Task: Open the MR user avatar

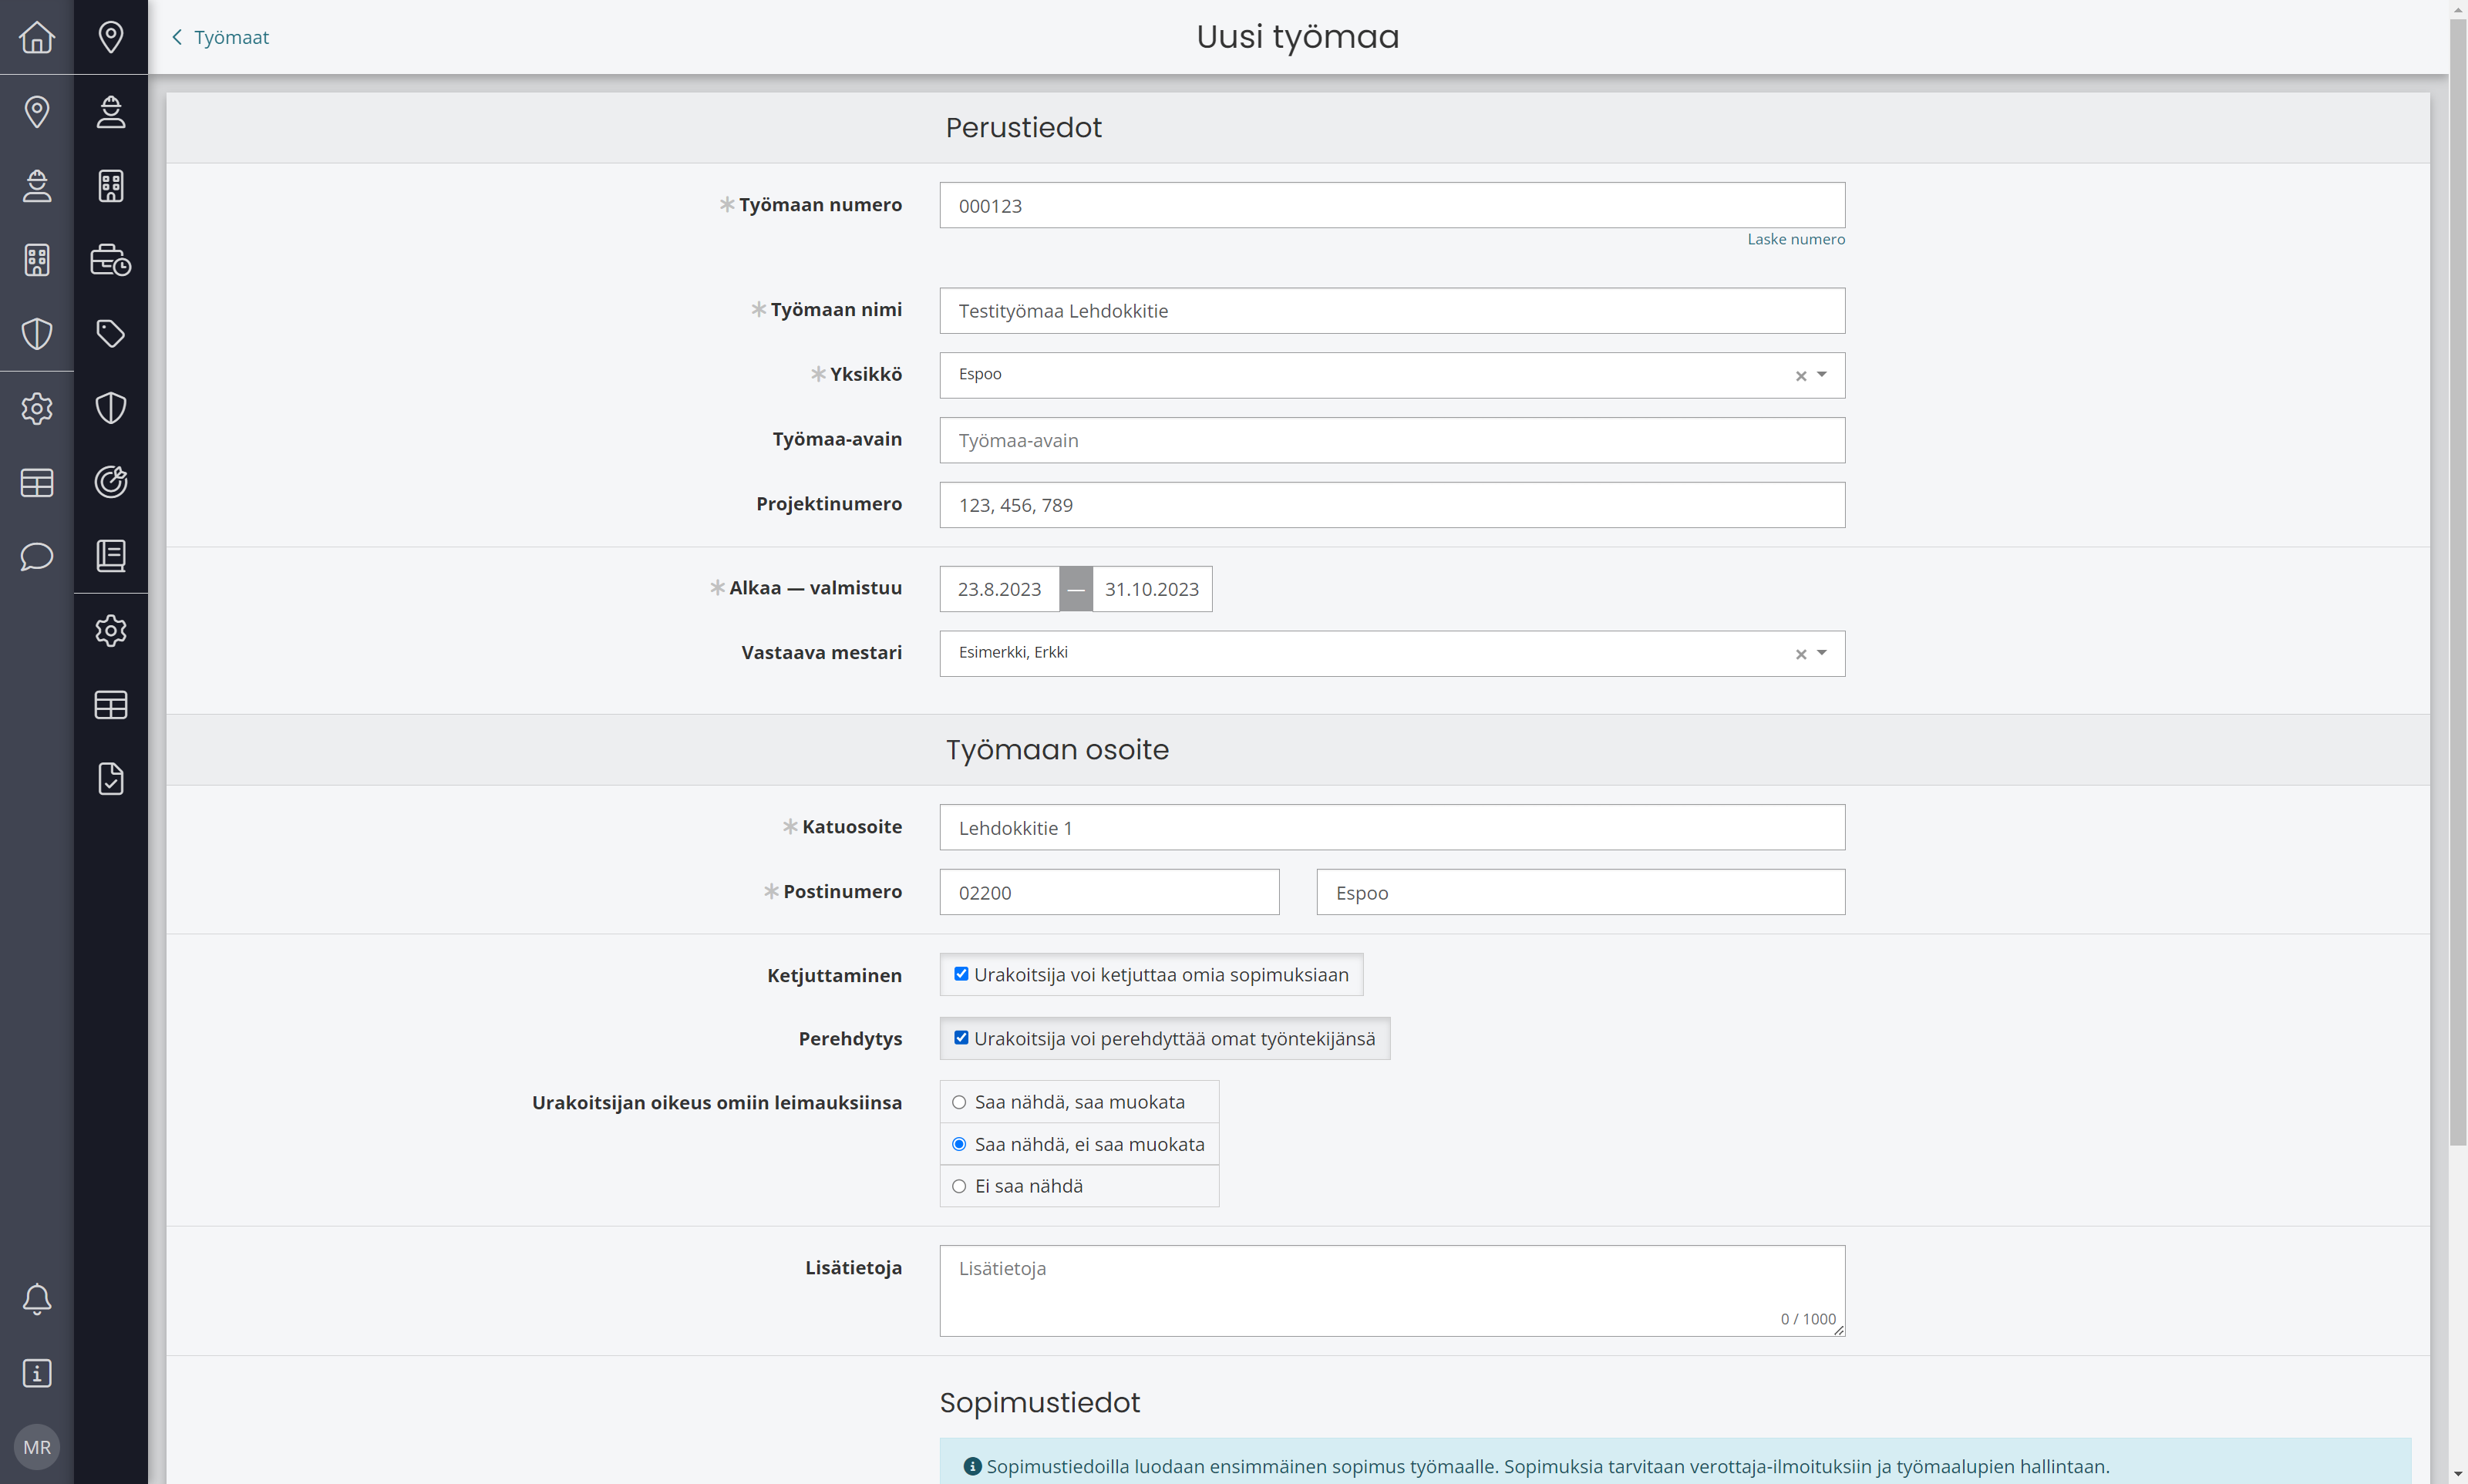Action: tap(37, 1447)
